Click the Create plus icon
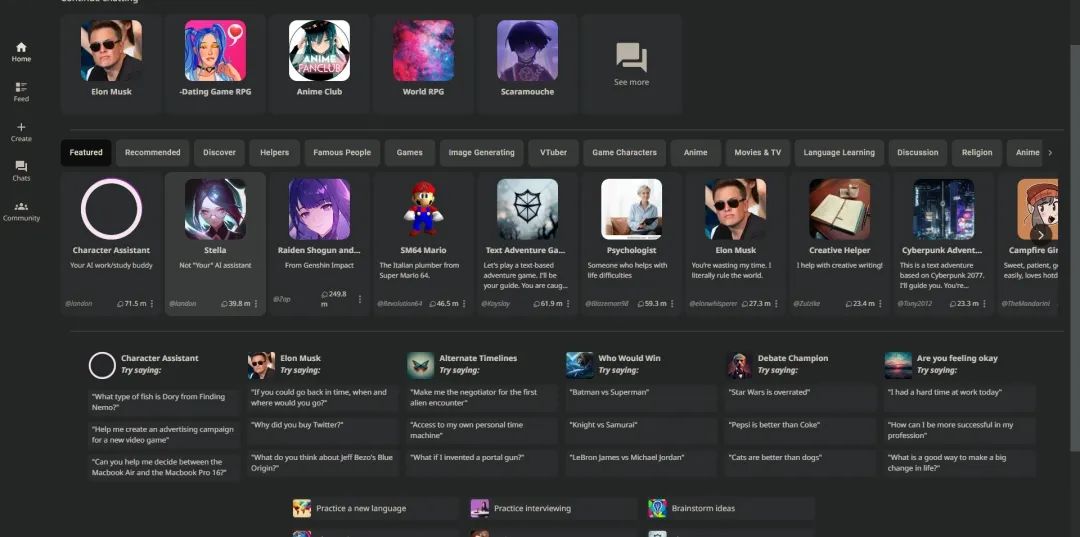1080x537 pixels. [x=21, y=127]
